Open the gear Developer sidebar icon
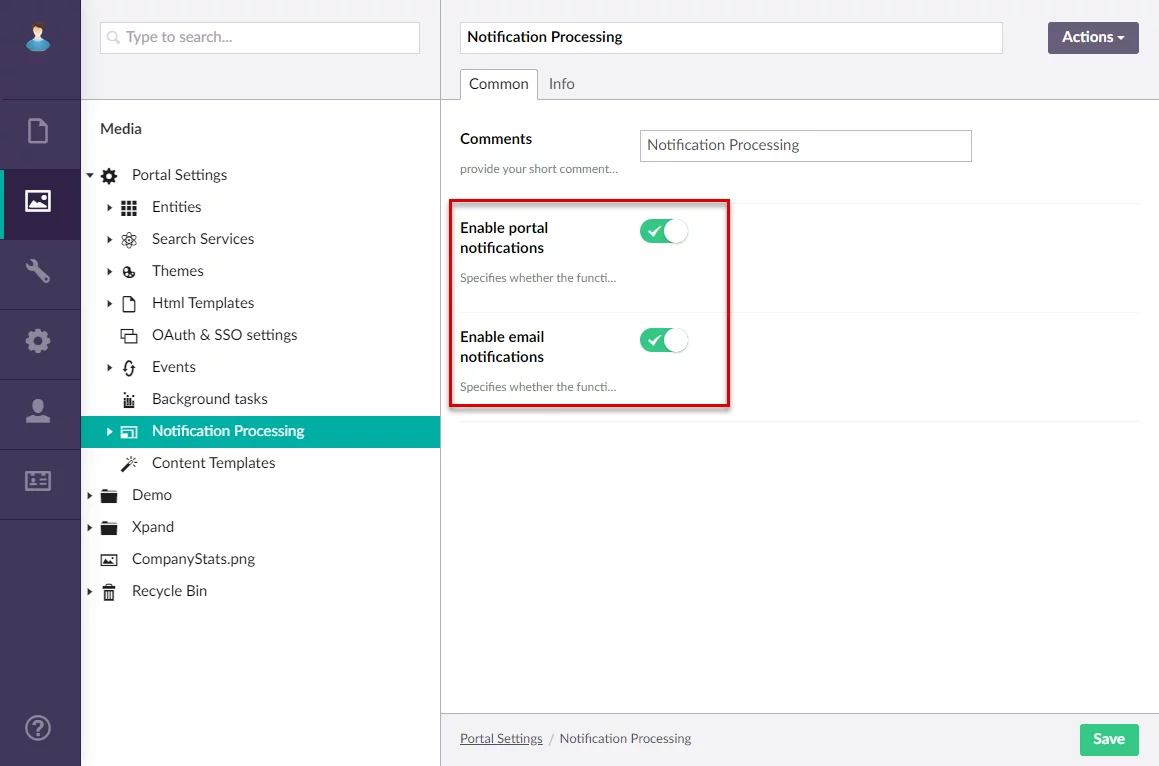 [38, 341]
